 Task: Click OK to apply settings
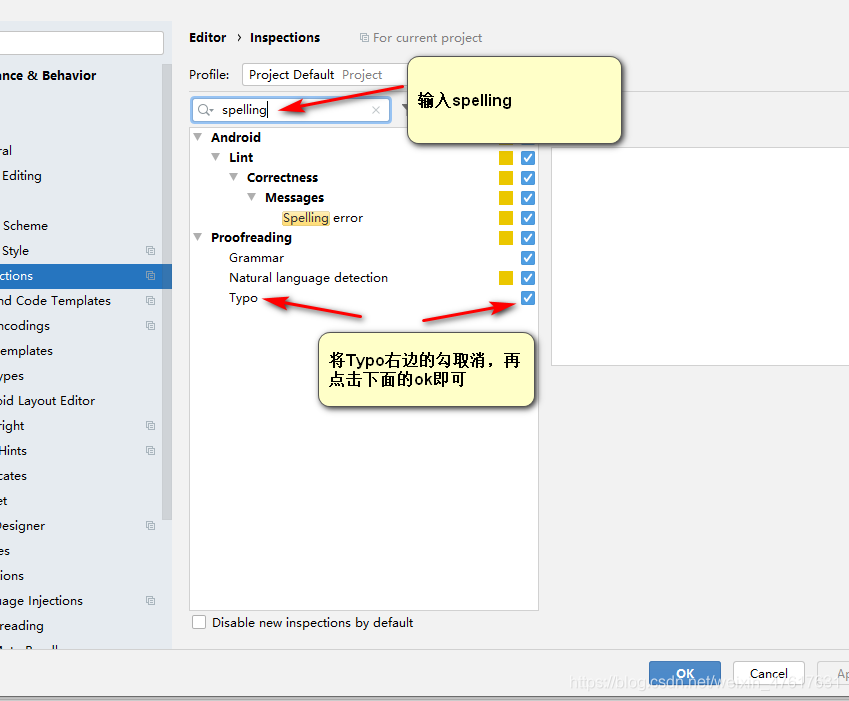click(x=685, y=673)
